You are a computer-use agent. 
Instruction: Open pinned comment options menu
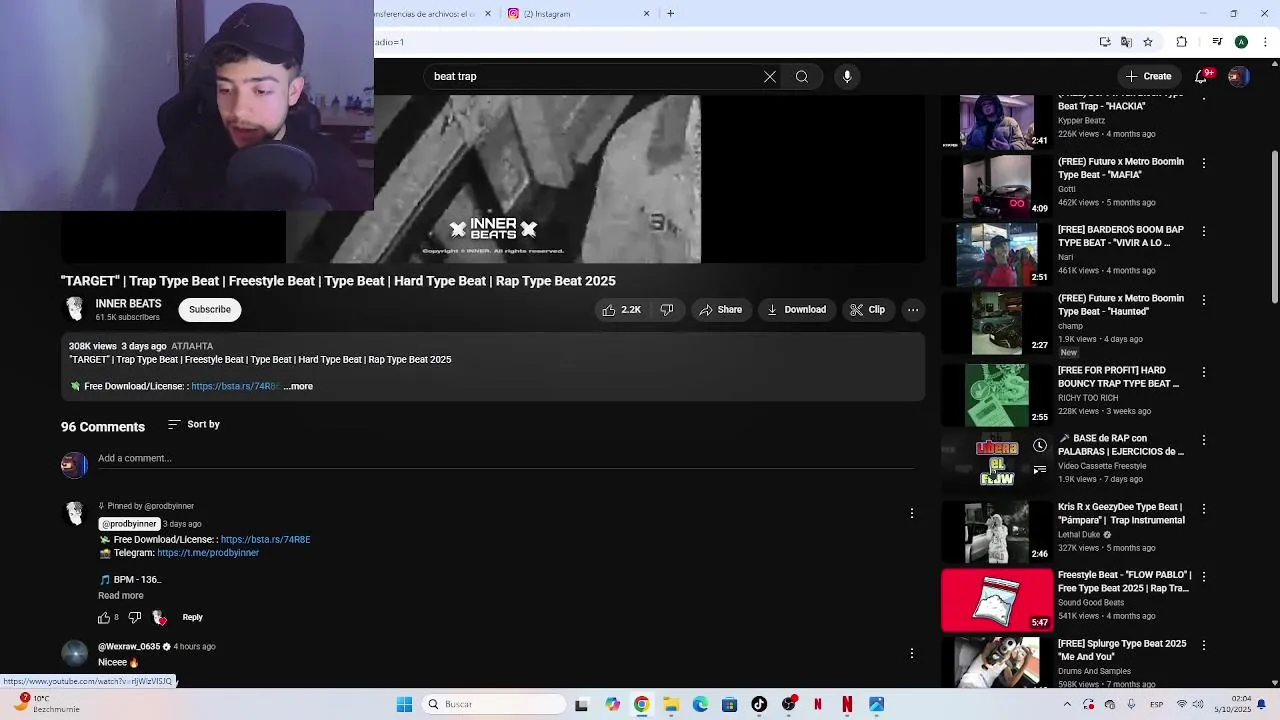[x=912, y=513]
